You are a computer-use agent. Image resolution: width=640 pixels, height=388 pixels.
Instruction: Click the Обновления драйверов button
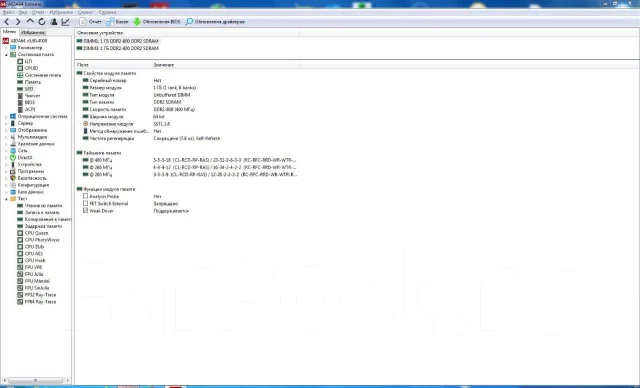coord(215,22)
